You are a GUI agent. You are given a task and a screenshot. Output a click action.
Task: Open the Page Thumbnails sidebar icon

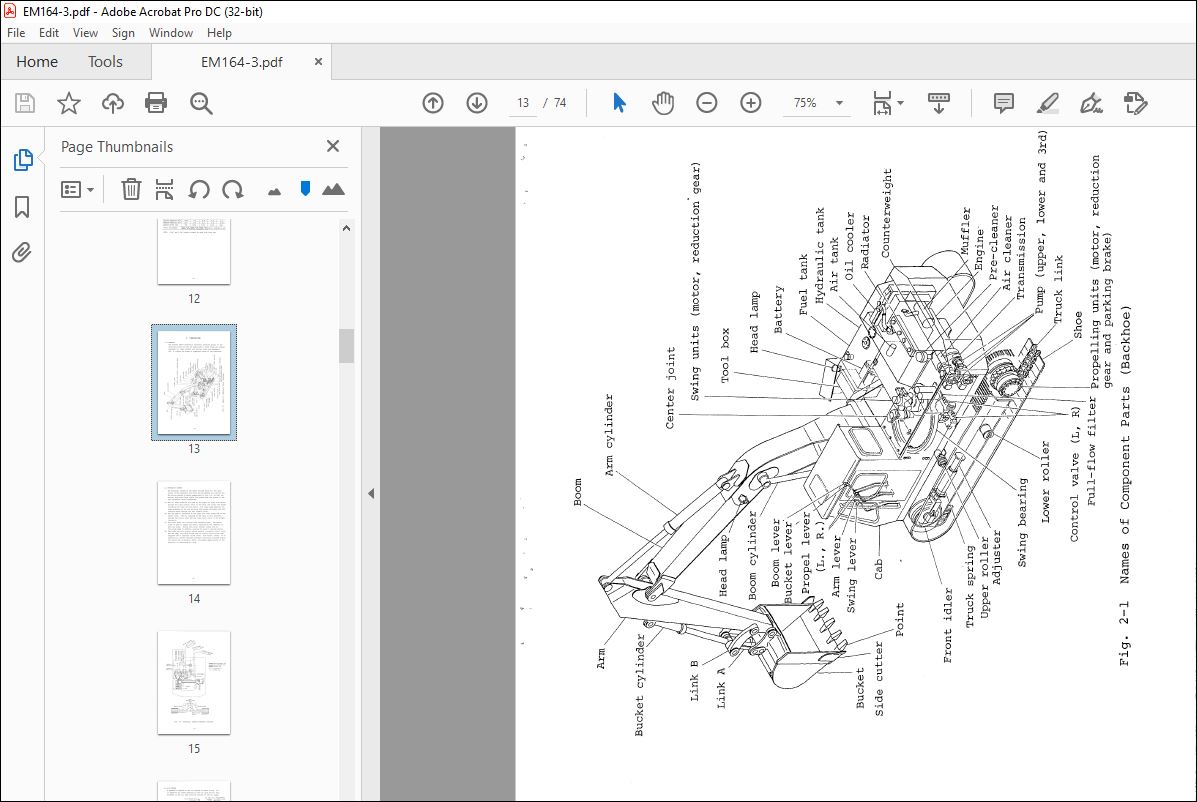click(23, 160)
